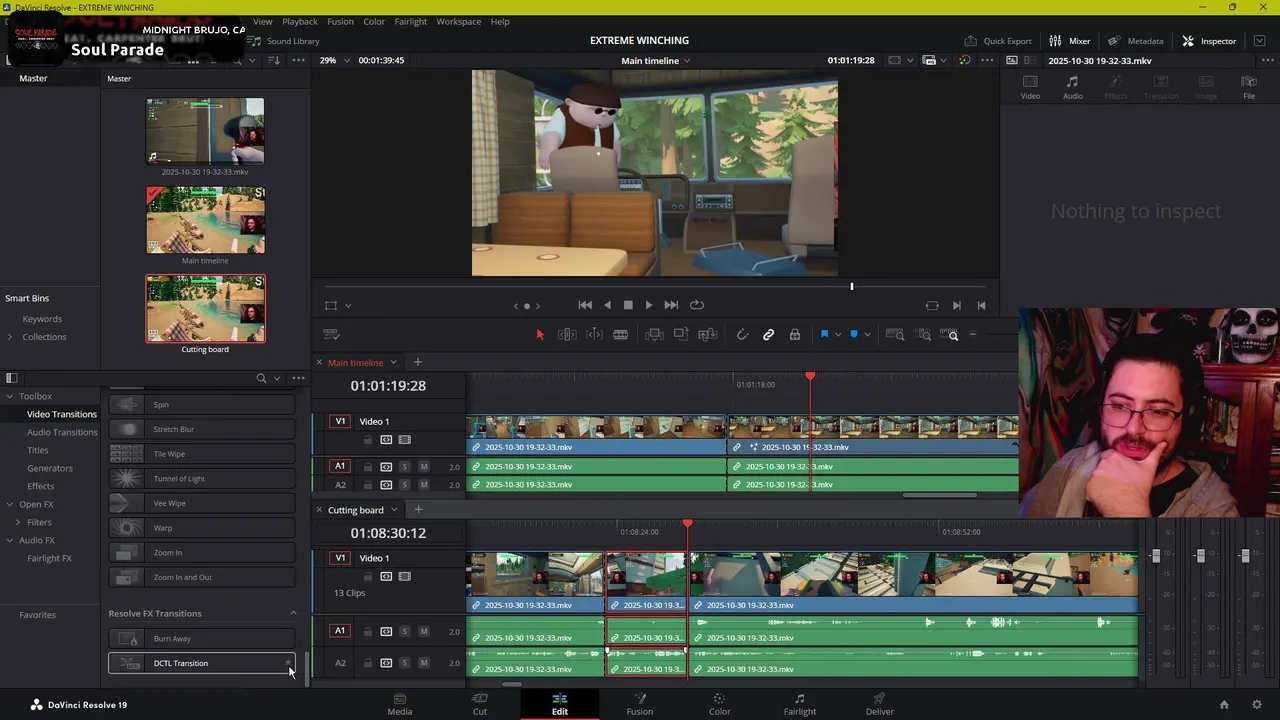Disable V1 video track in Main timeline
The height and width of the screenshot is (720, 1280).
coord(404,440)
